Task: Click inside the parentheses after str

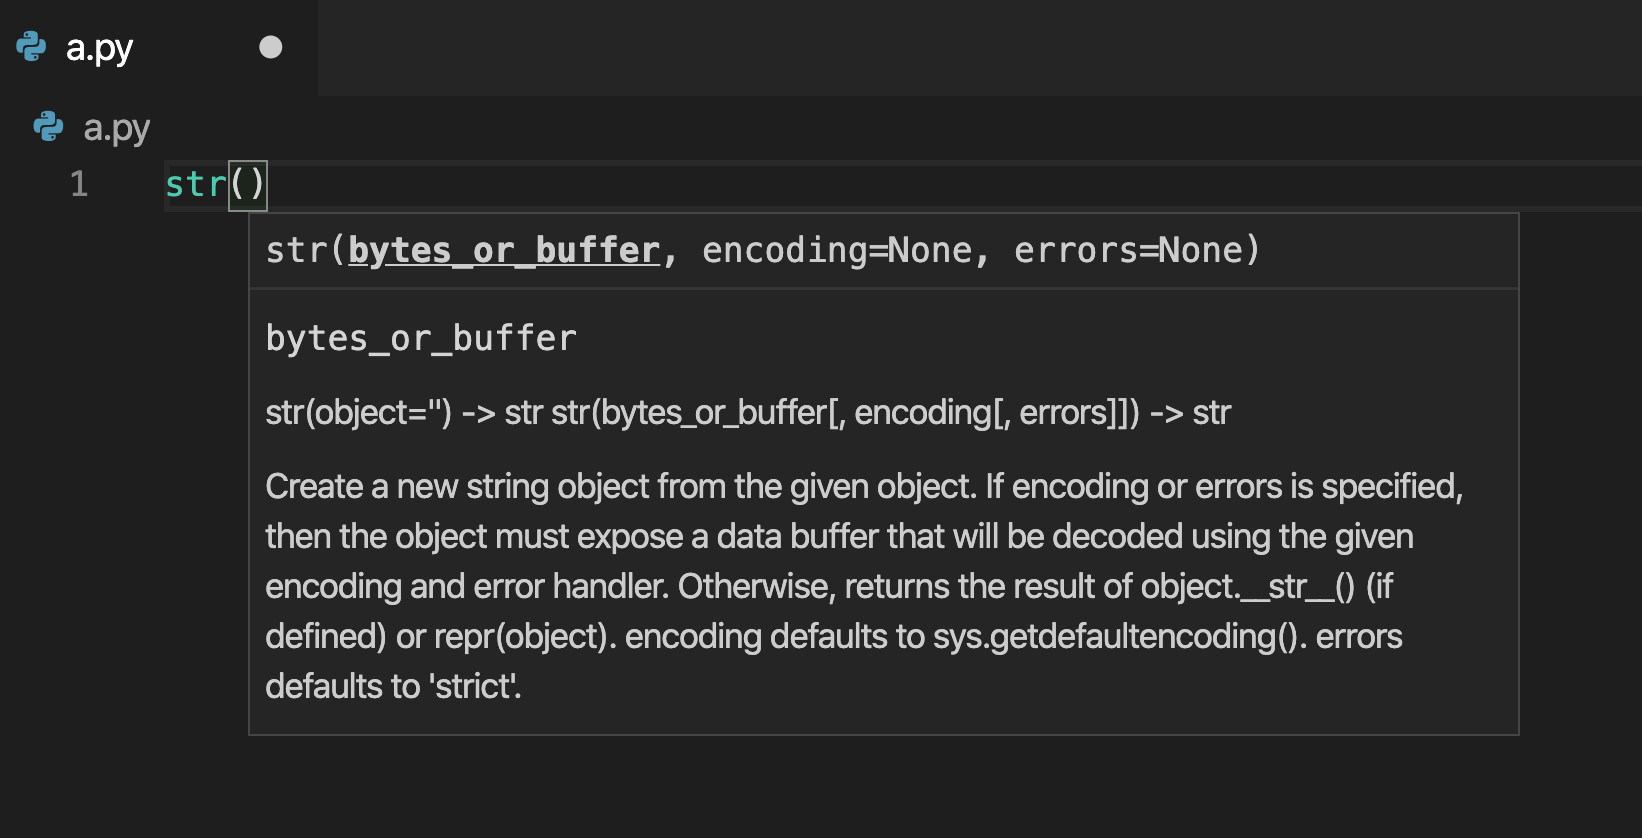Action: (247, 184)
